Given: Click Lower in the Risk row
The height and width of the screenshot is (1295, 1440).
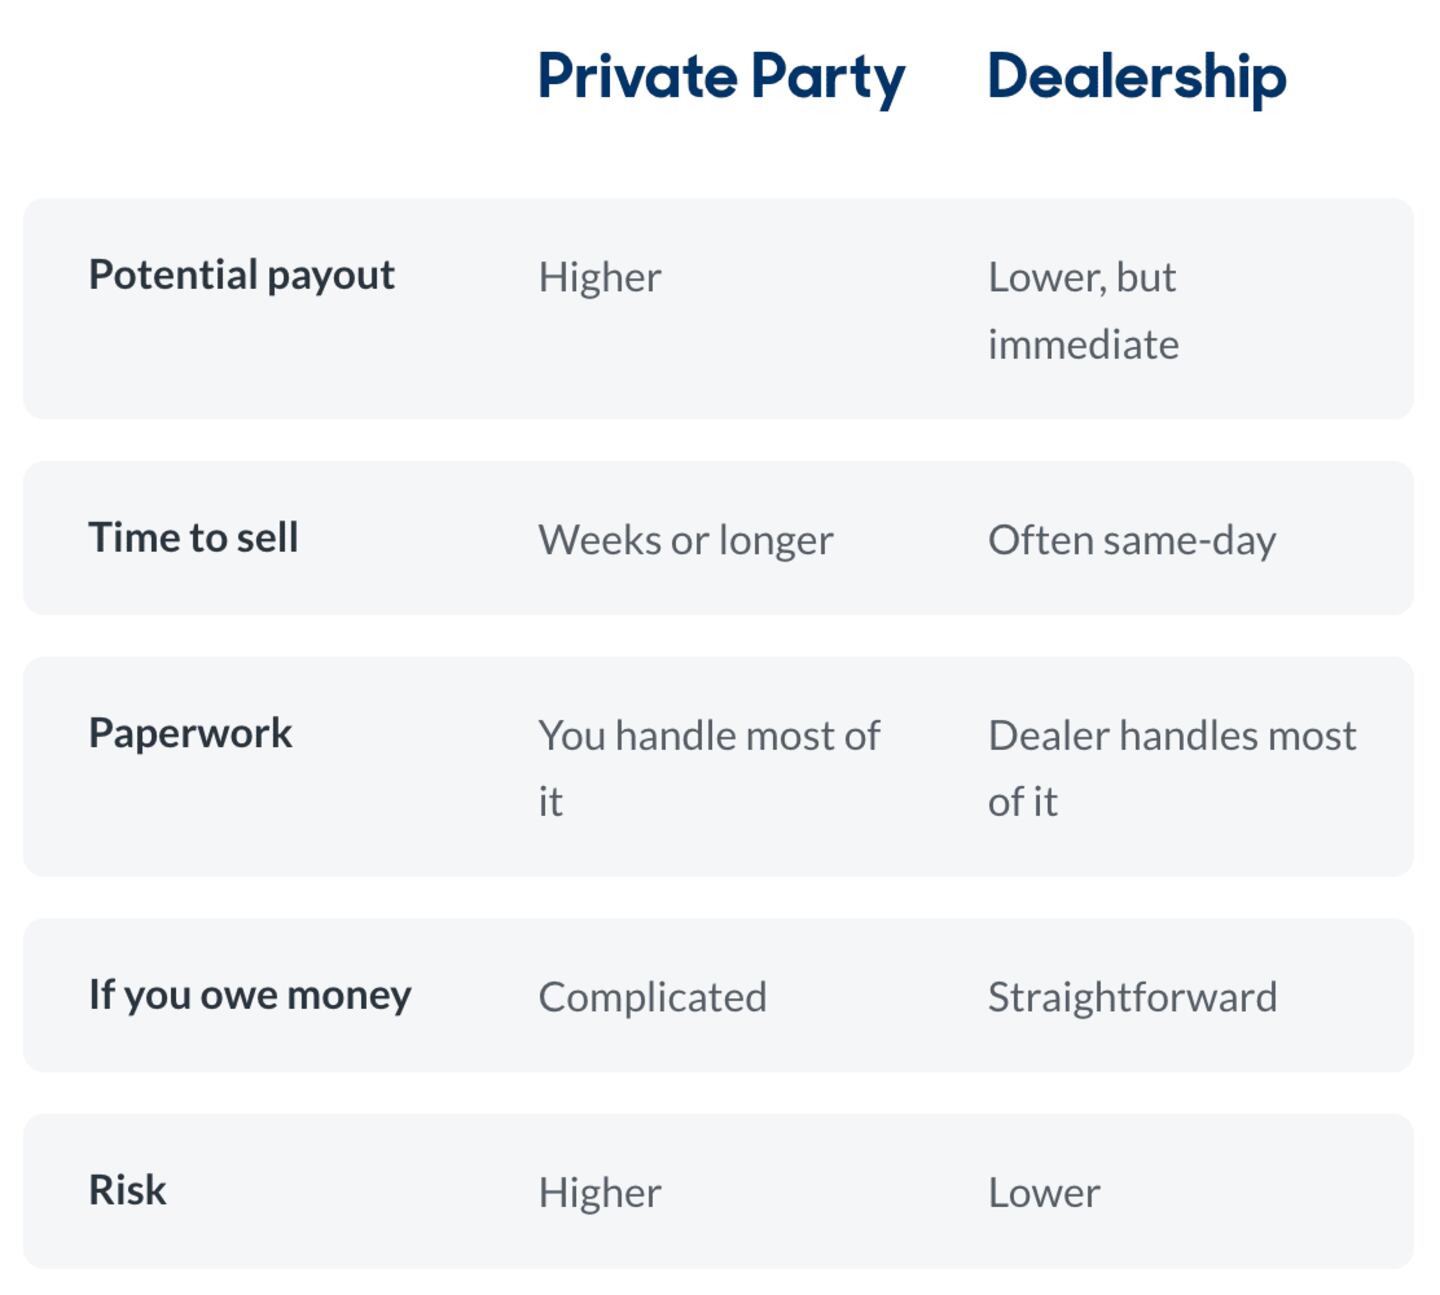Looking at the screenshot, I should tap(1044, 1193).
